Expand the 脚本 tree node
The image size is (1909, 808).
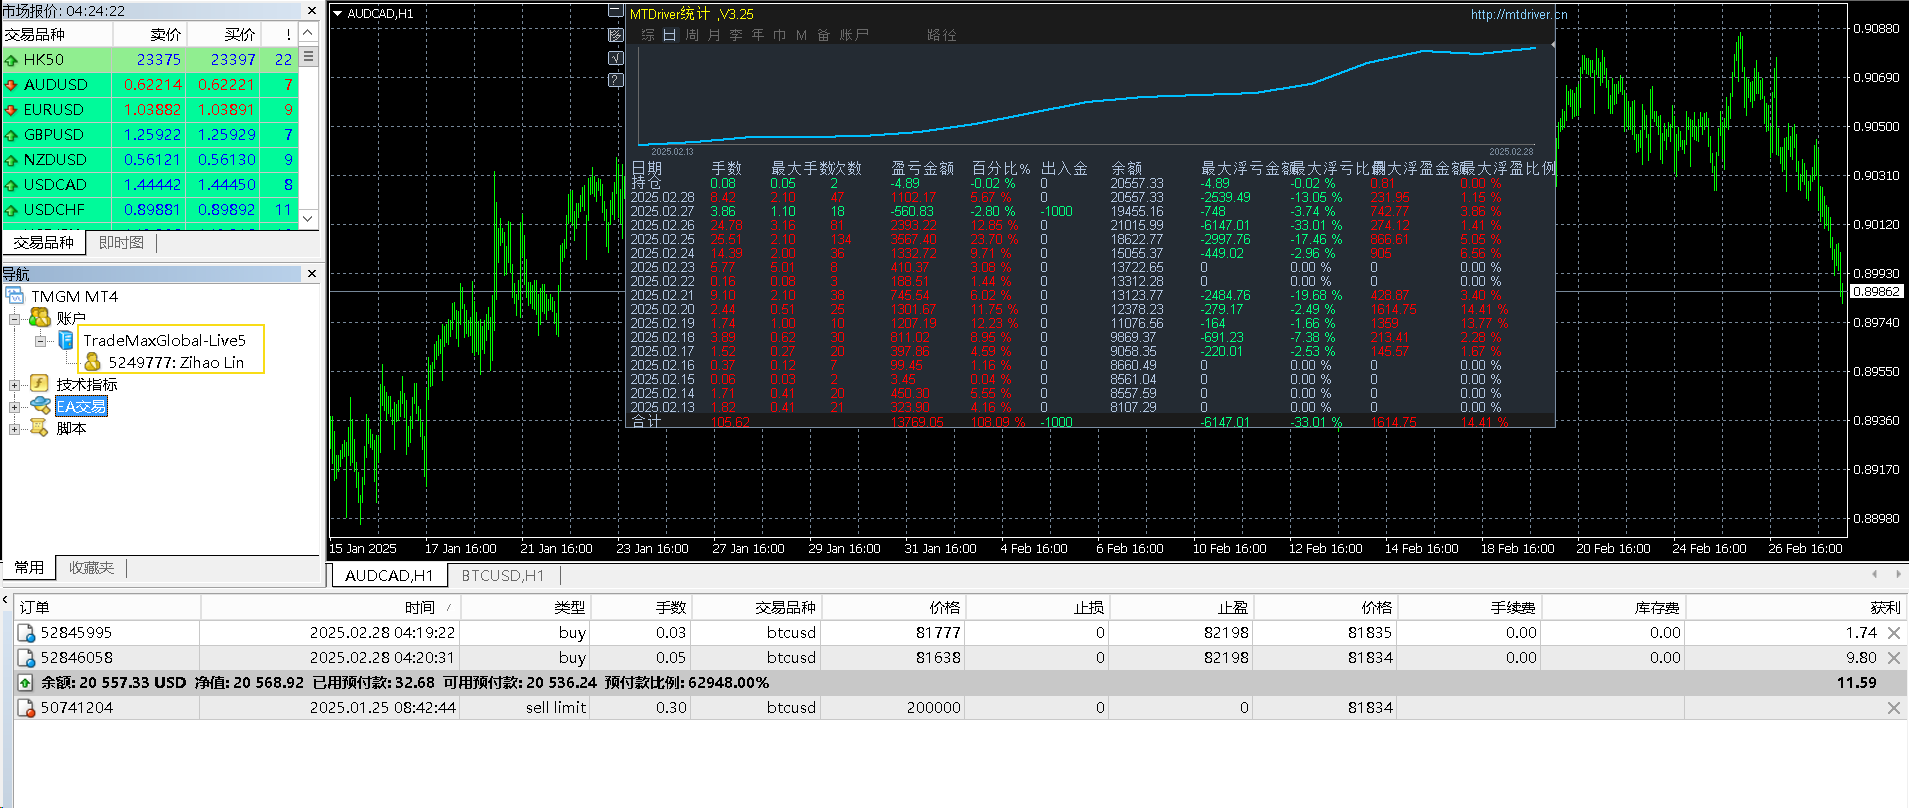click(x=15, y=429)
